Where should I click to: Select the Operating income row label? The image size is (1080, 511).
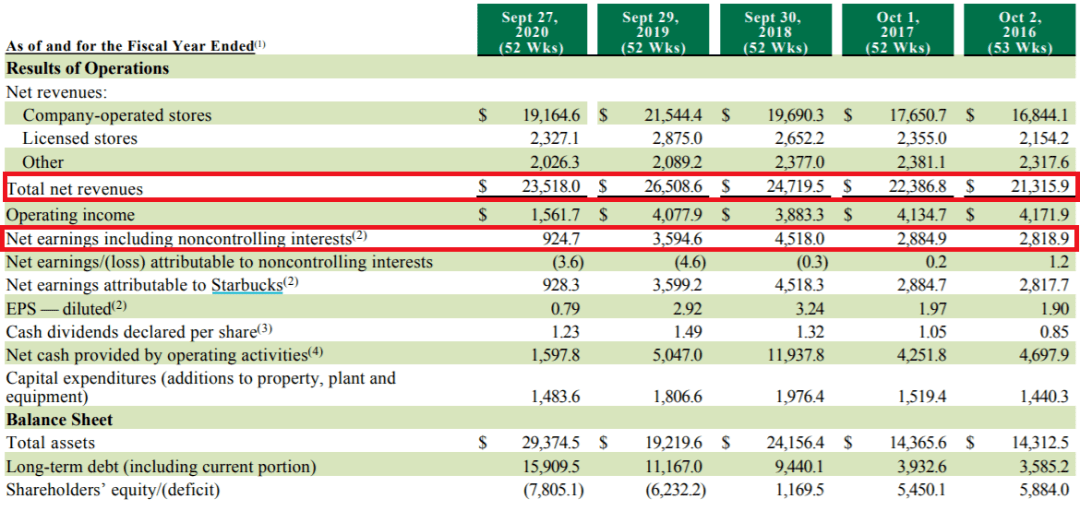tap(70, 215)
